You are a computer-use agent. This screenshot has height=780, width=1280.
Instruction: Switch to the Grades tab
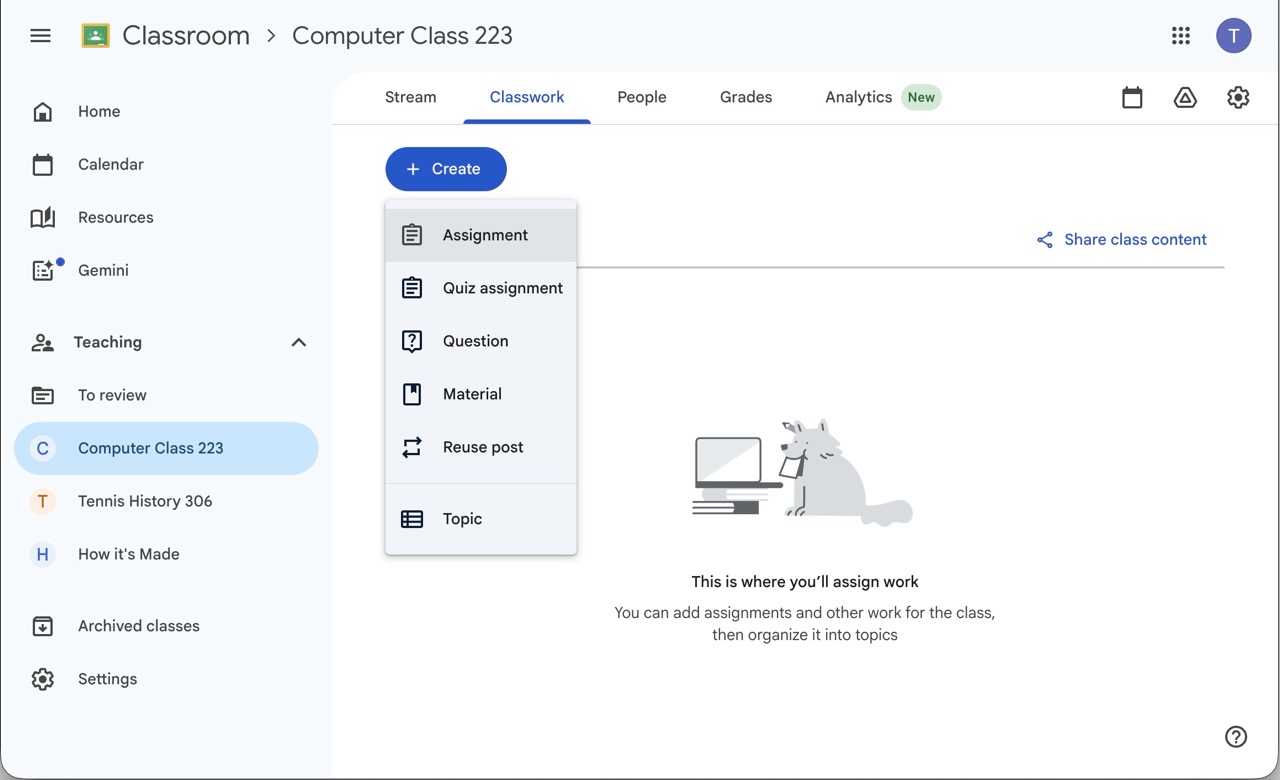click(x=746, y=97)
